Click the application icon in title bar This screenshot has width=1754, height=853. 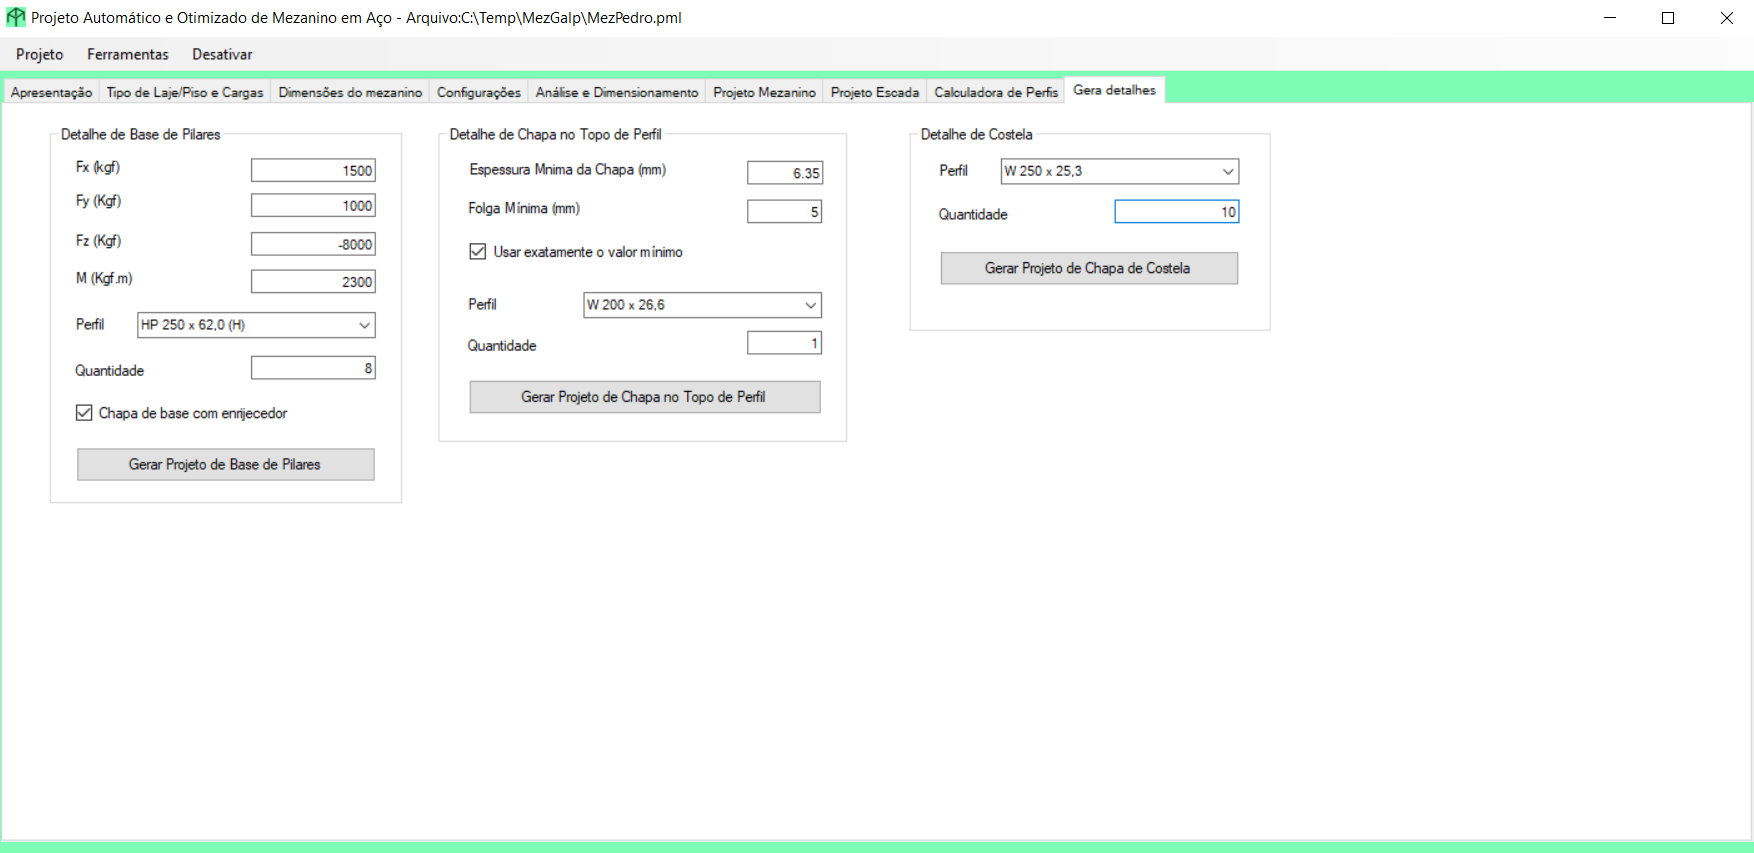click(x=16, y=18)
